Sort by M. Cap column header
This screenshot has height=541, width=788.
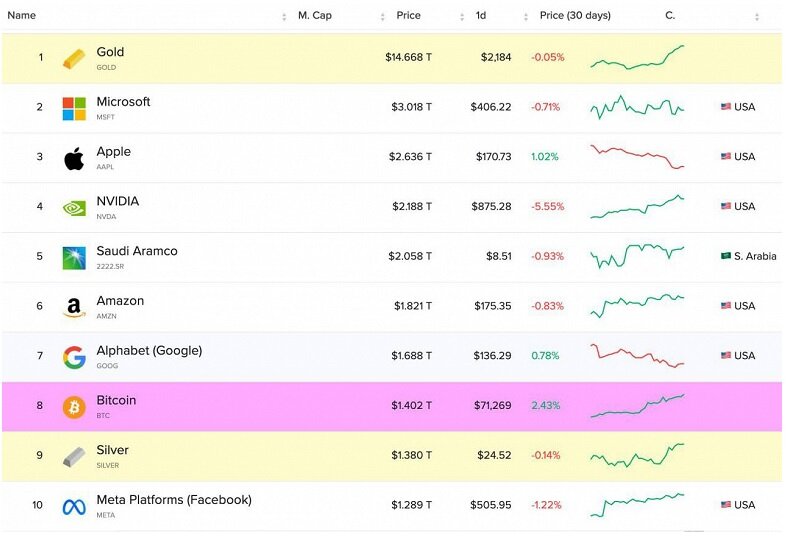[x=315, y=16]
